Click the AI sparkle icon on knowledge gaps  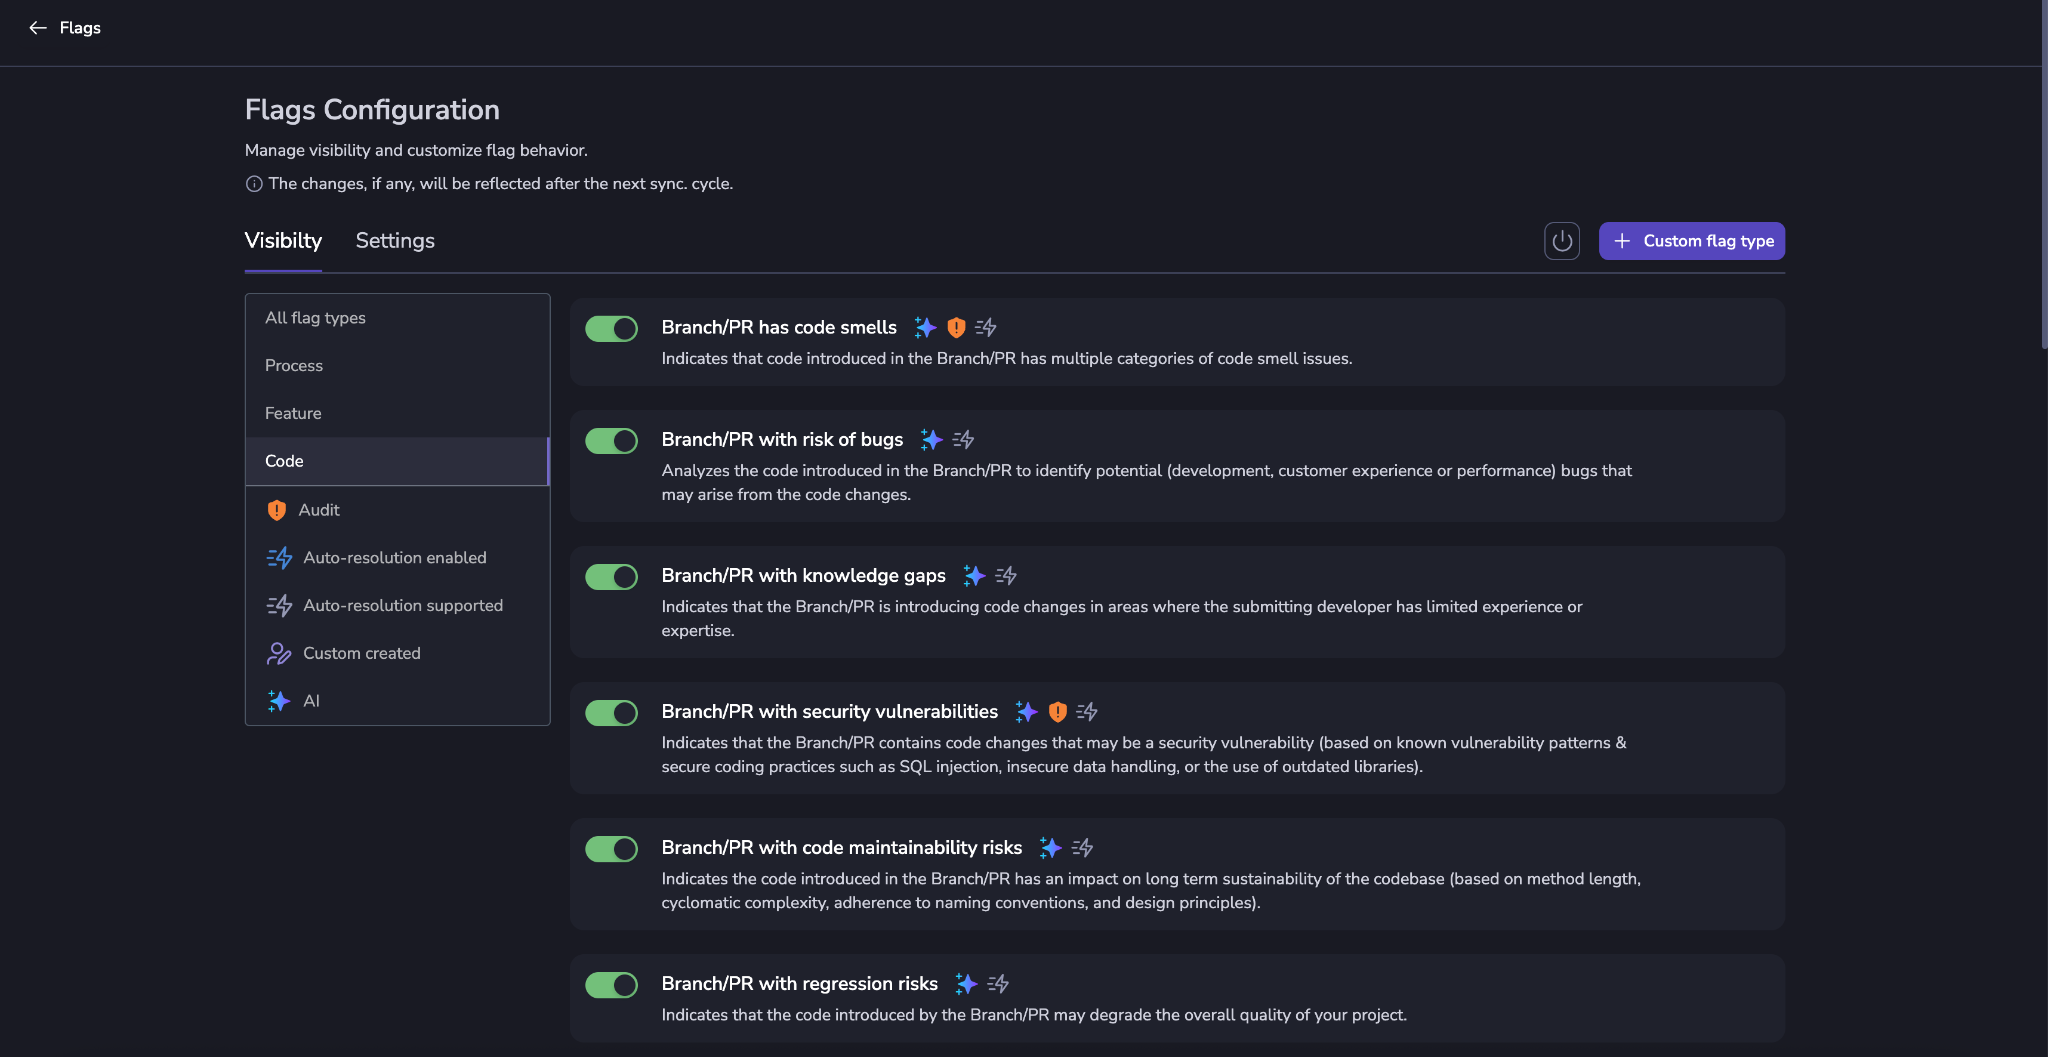click(974, 576)
